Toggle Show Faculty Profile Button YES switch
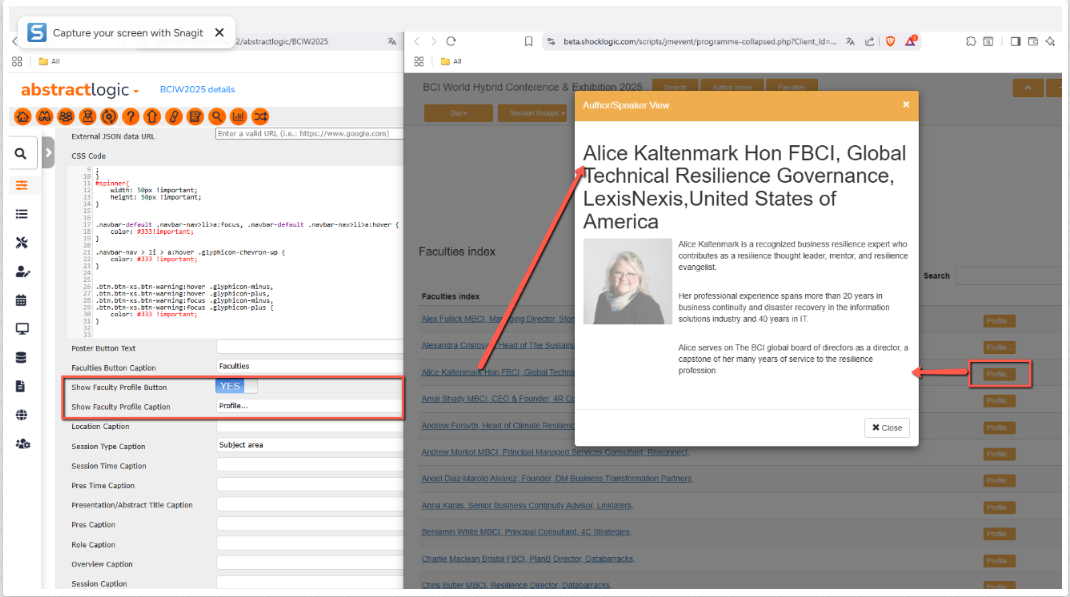This screenshot has height=597, width=1070. (236, 386)
